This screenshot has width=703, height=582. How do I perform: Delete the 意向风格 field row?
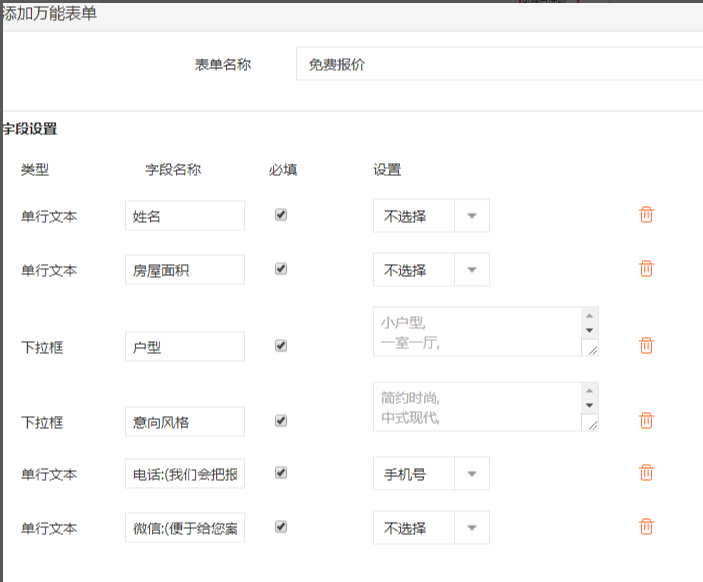[646, 421]
